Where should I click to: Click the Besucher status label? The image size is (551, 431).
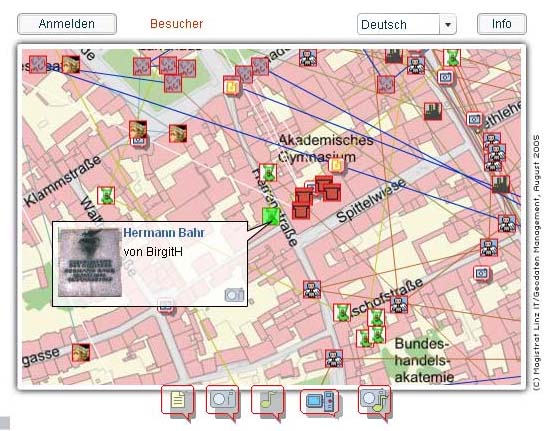pos(176,24)
